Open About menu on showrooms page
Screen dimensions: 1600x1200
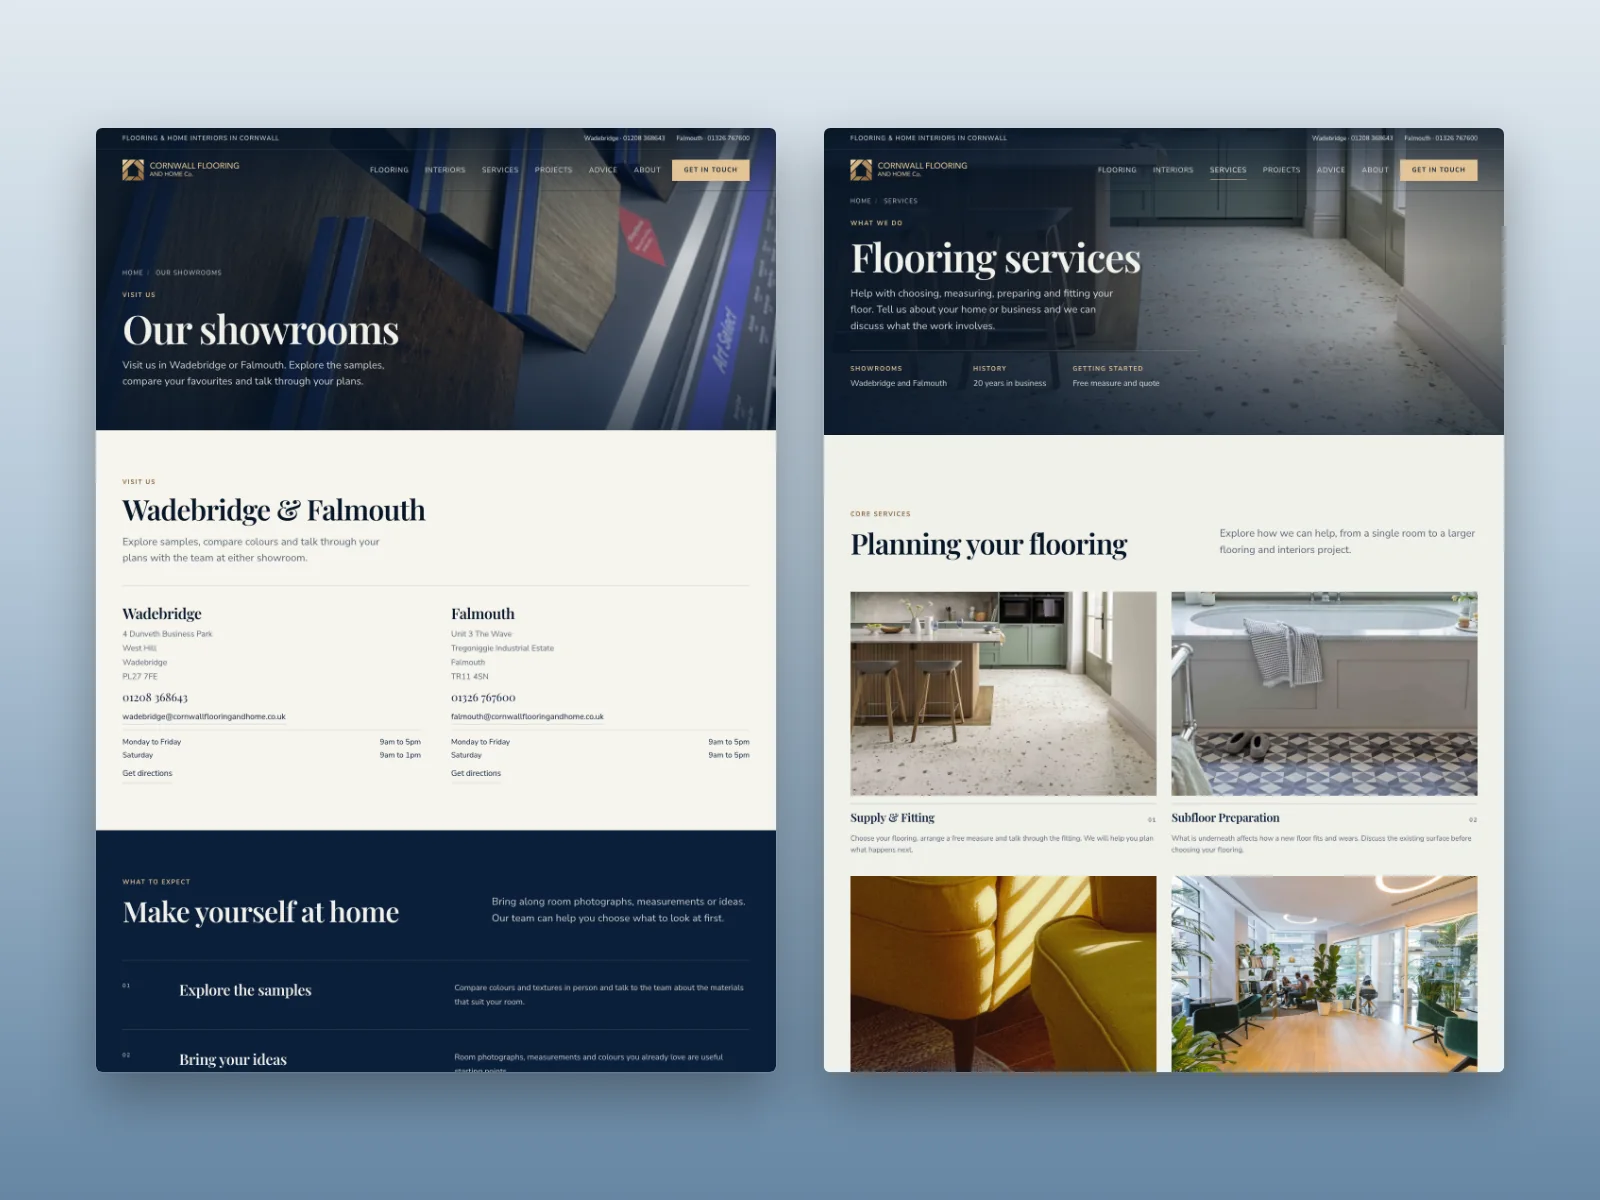(647, 170)
